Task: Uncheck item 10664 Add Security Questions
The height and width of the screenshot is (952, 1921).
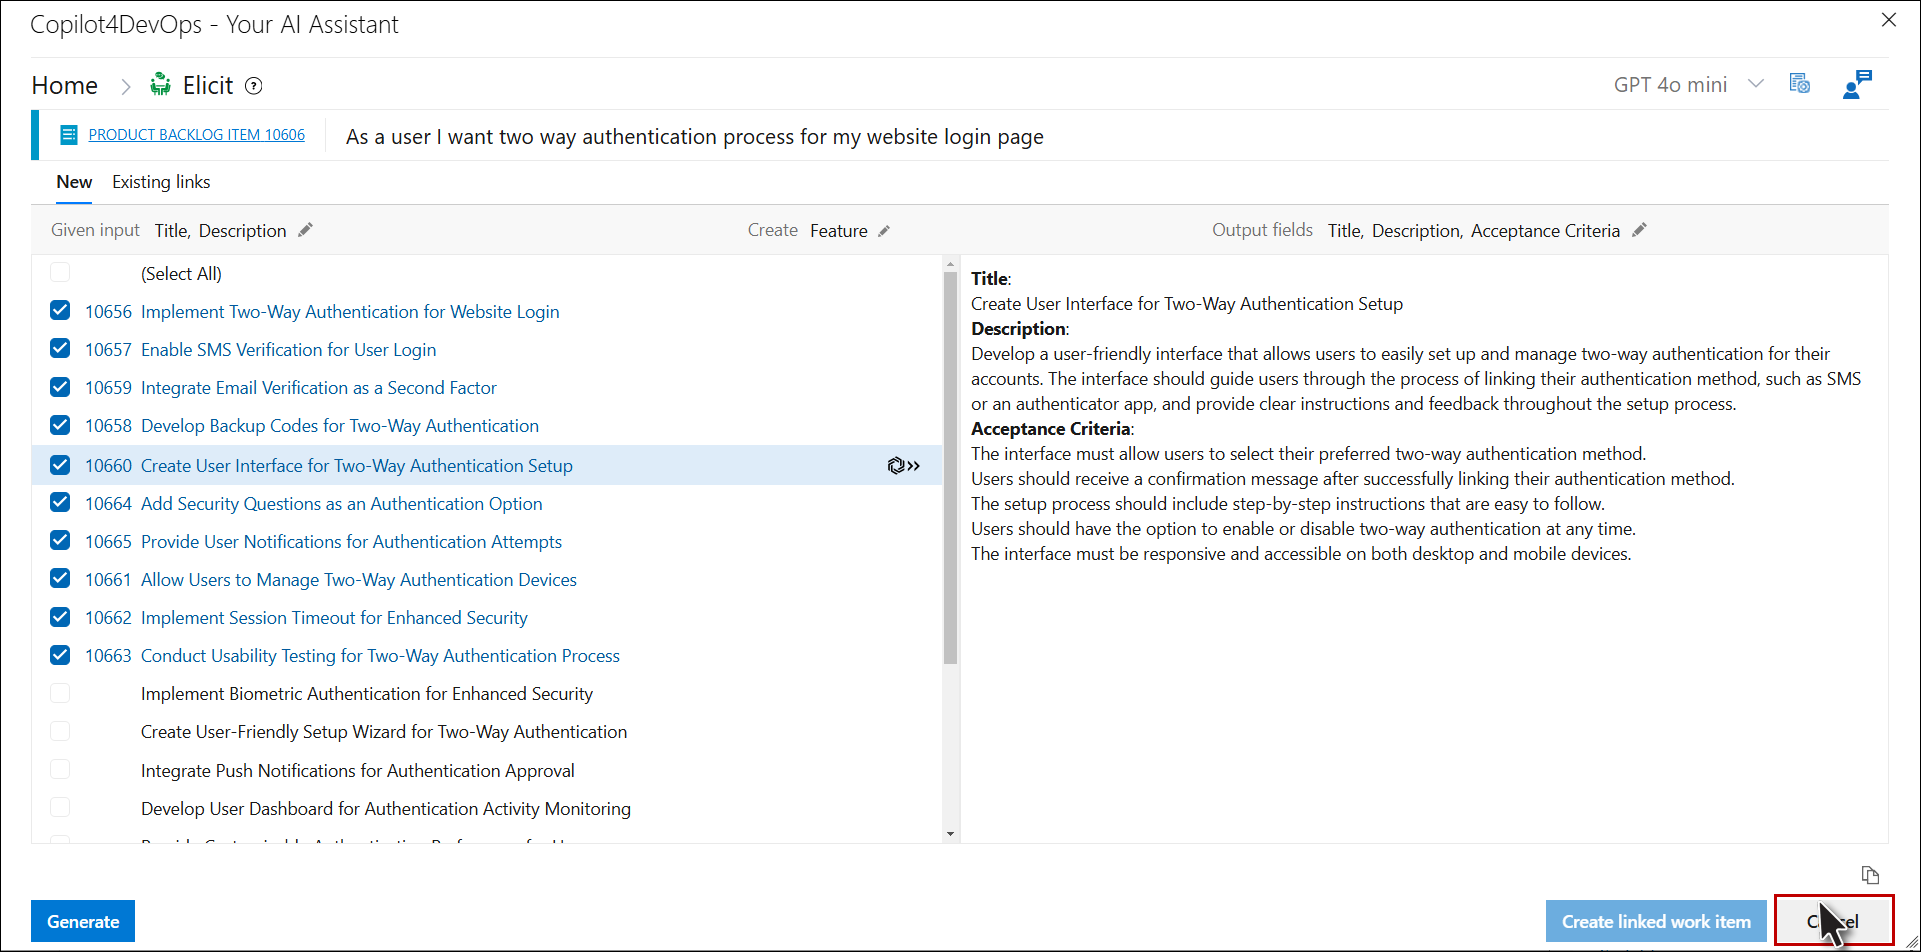Action: 60,502
